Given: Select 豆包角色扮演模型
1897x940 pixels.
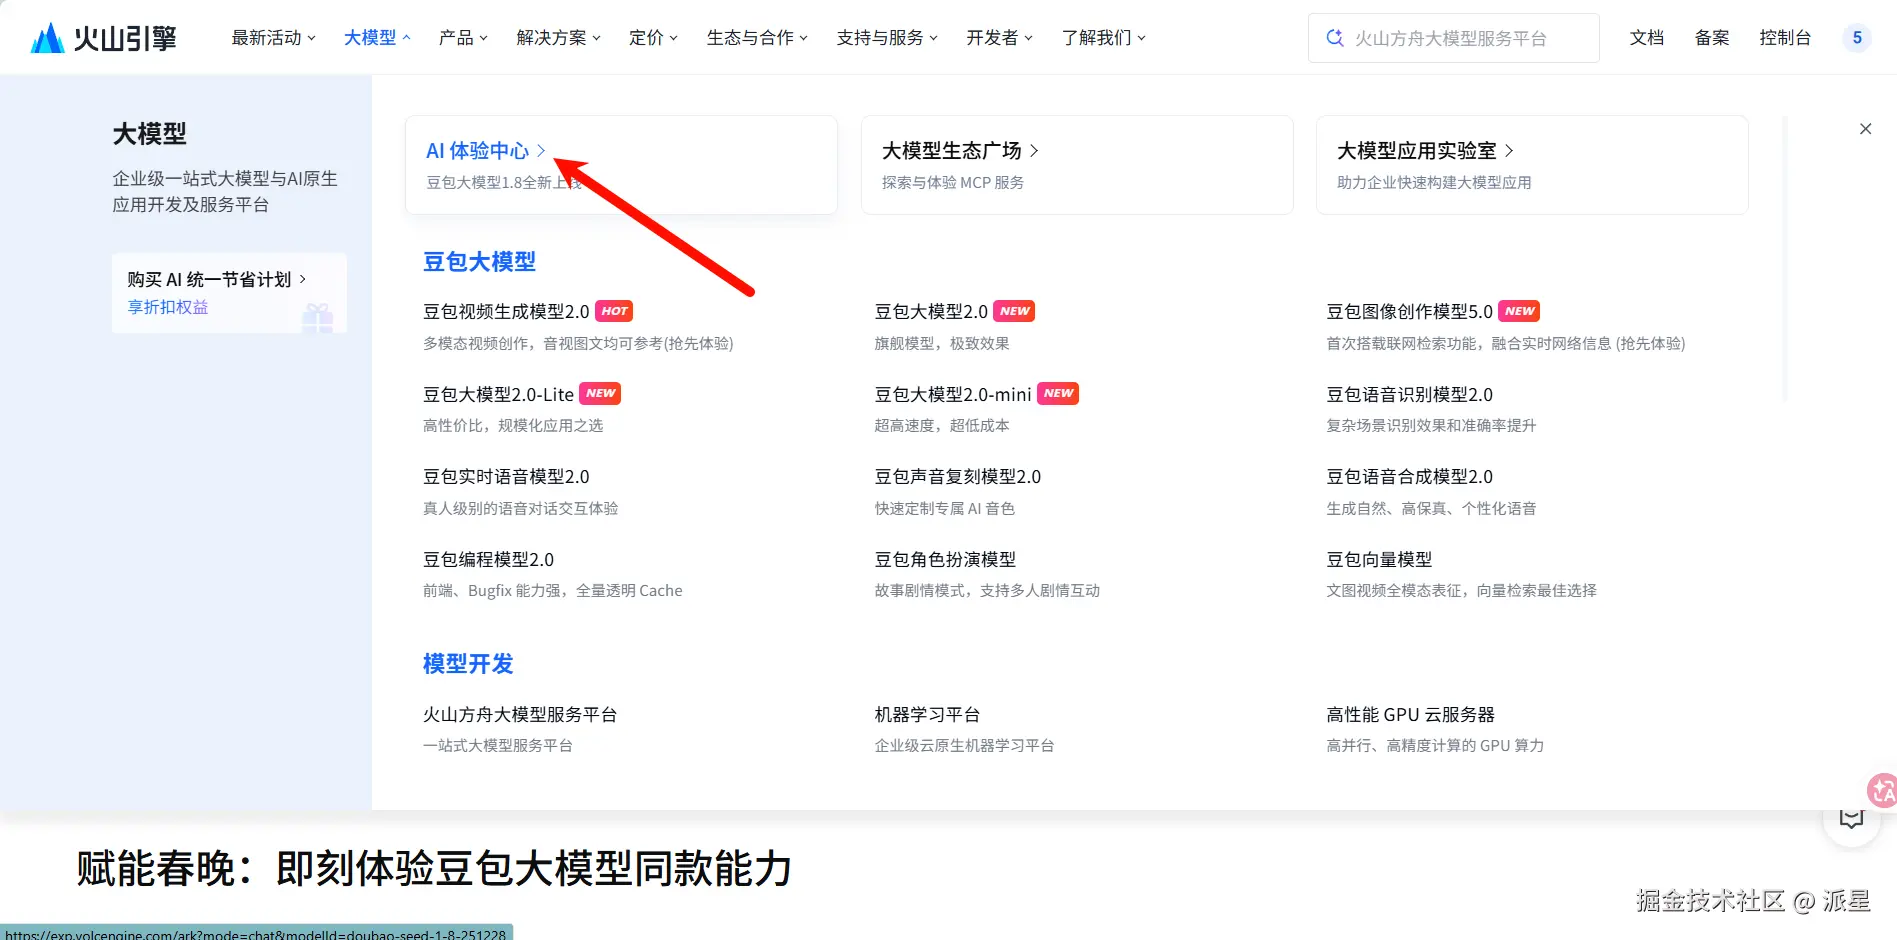Looking at the screenshot, I should tap(945, 560).
